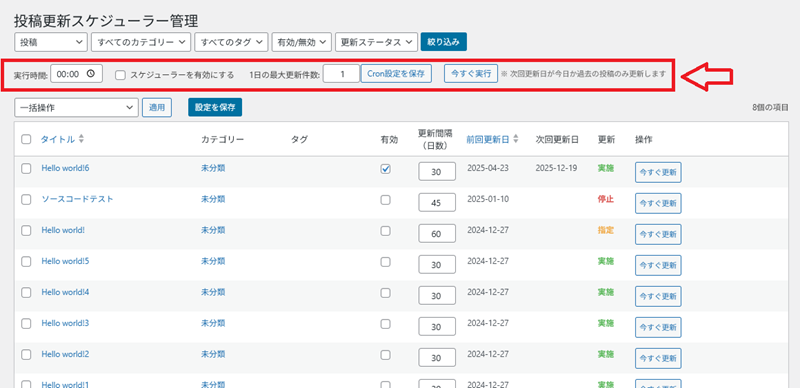Viewport: 800px width, 388px height.
Task: Click the clock icon in the execution time field
Action: (x=91, y=74)
